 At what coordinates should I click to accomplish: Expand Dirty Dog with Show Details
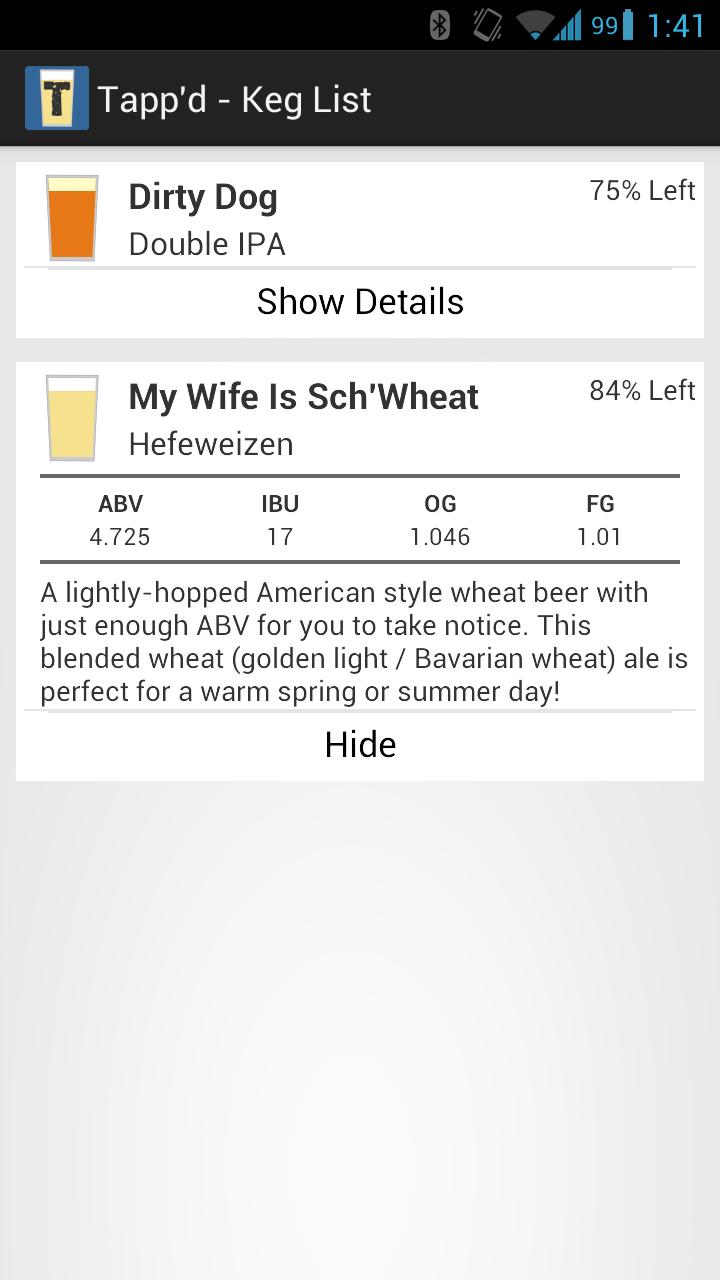click(360, 302)
